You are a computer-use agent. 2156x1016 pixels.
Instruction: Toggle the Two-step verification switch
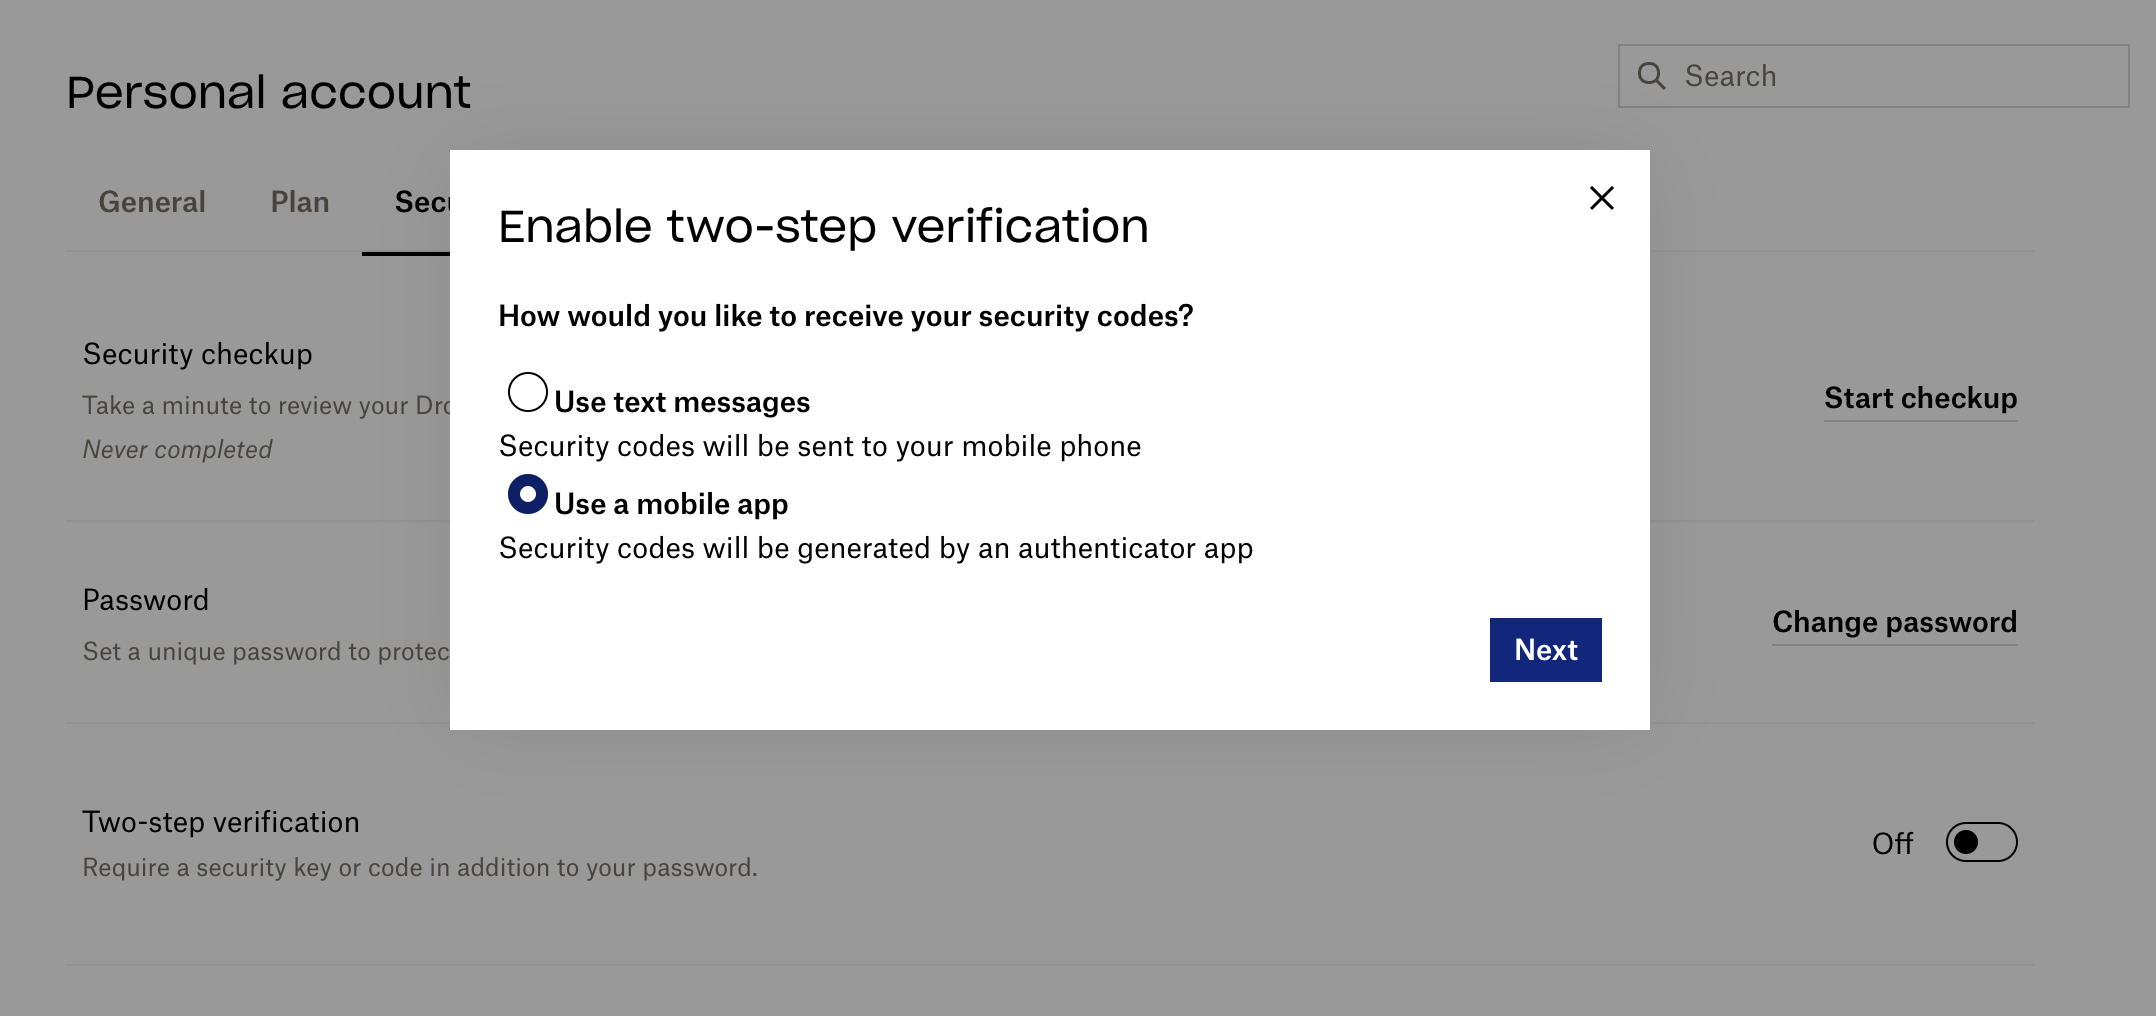1981,842
